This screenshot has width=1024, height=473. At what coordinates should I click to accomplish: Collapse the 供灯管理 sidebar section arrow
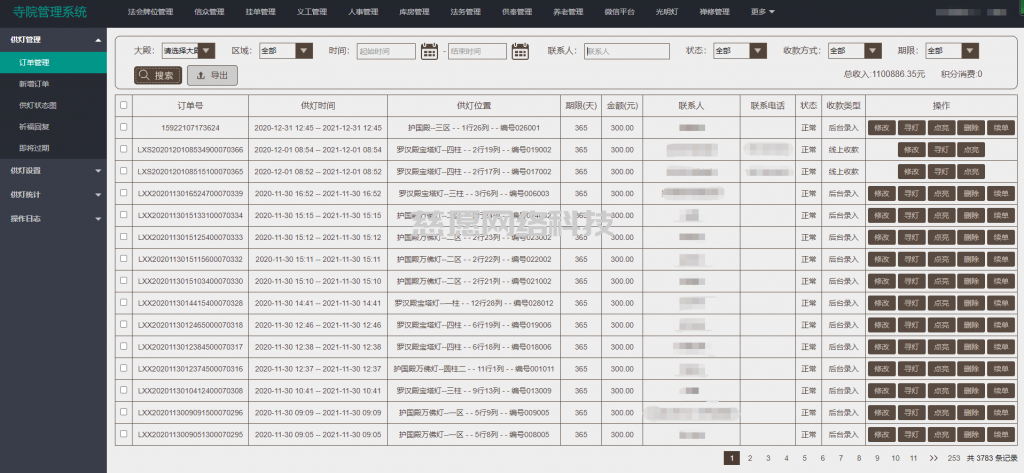pyautogui.click(x=97, y=40)
